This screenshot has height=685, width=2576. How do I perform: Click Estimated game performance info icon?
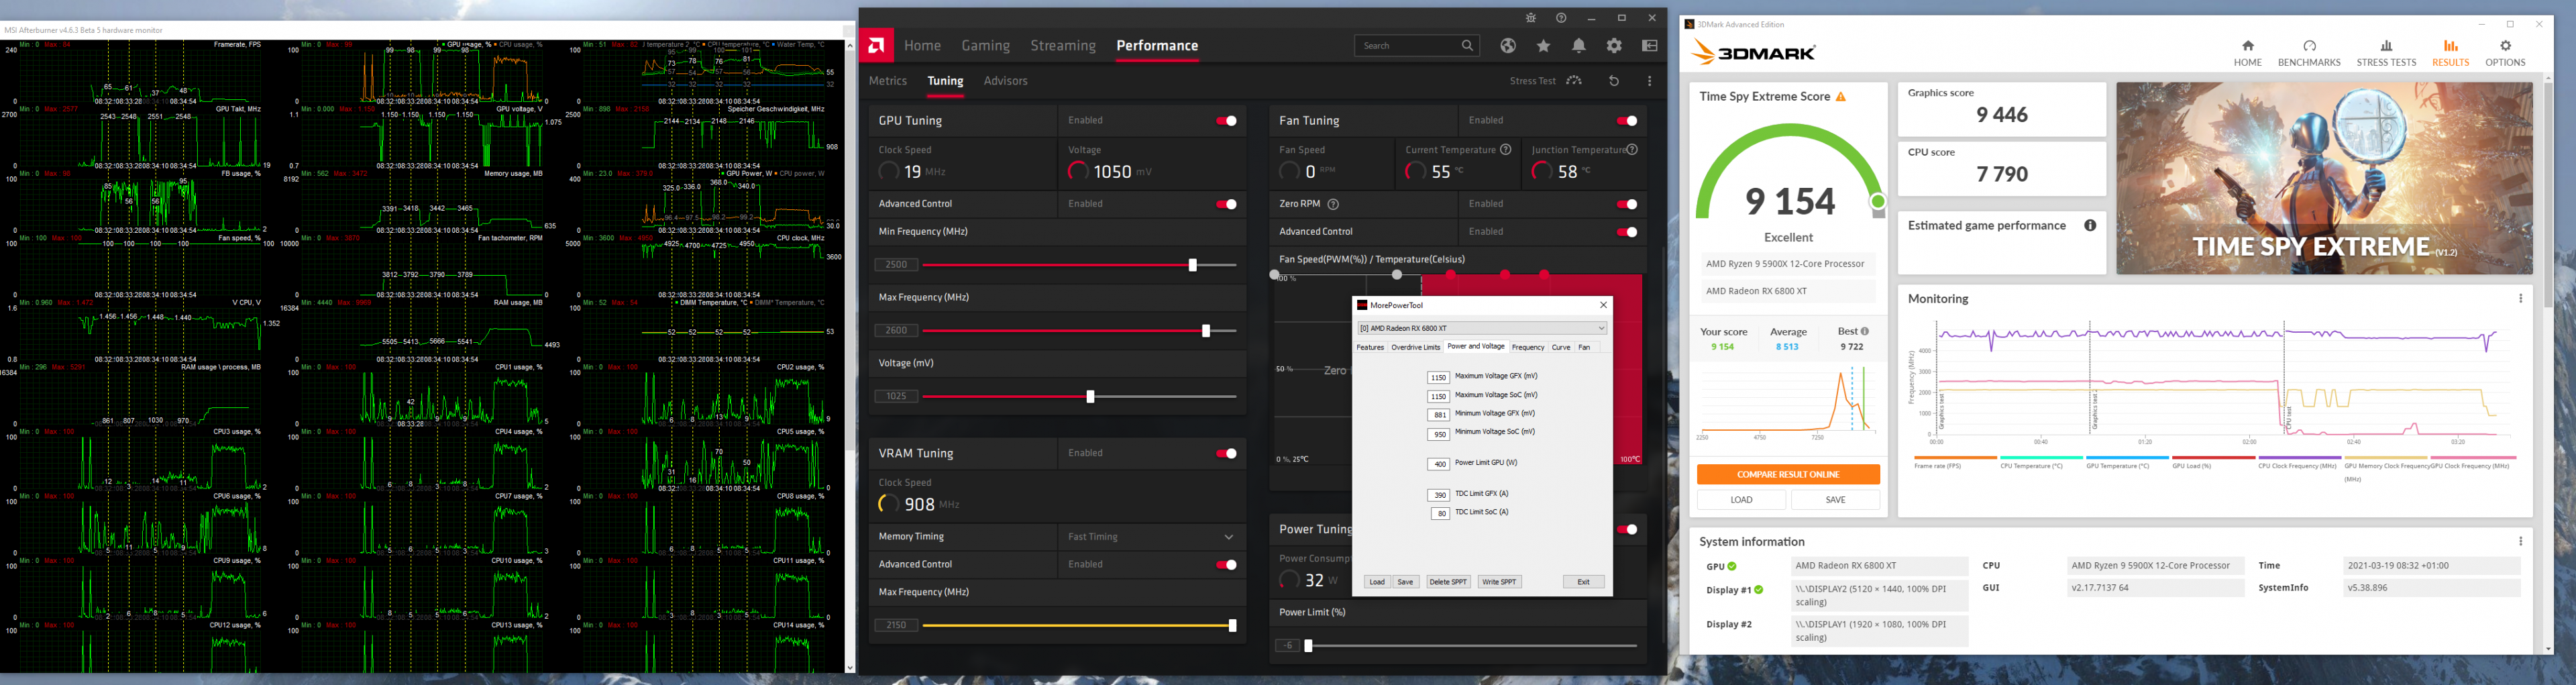click(x=2090, y=225)
